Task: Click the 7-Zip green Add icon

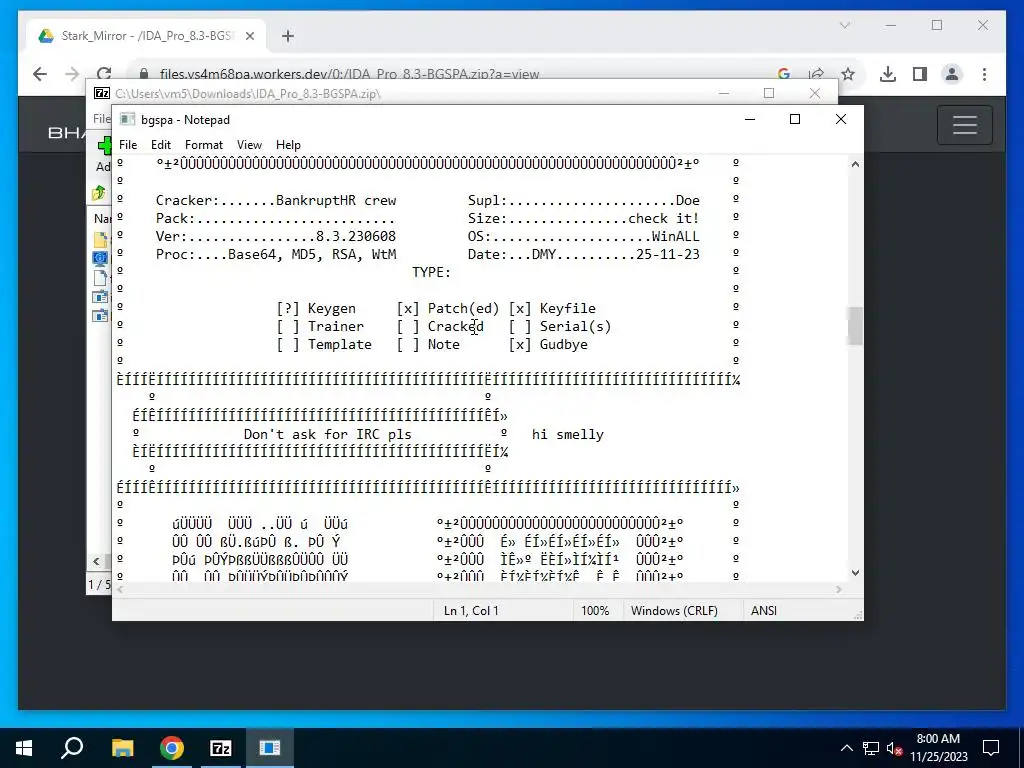Action: 104,145
